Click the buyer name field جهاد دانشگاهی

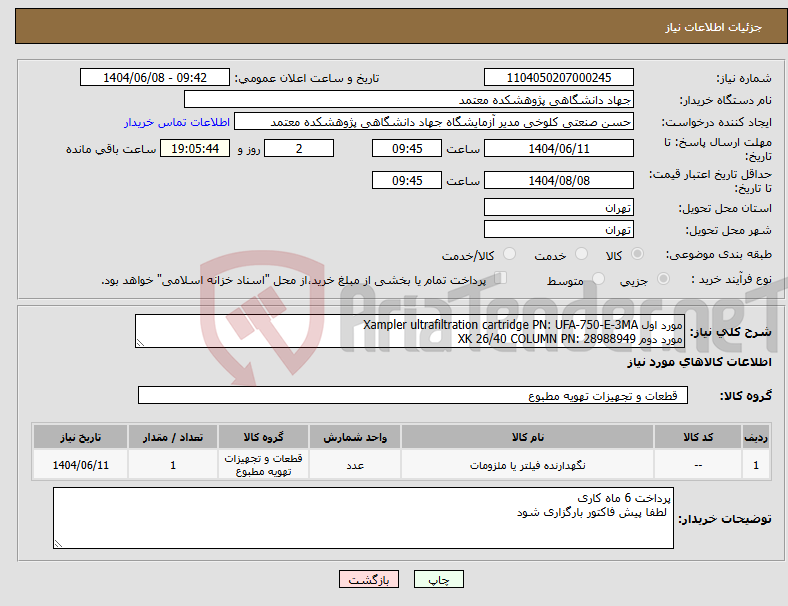tap(409, 99)
